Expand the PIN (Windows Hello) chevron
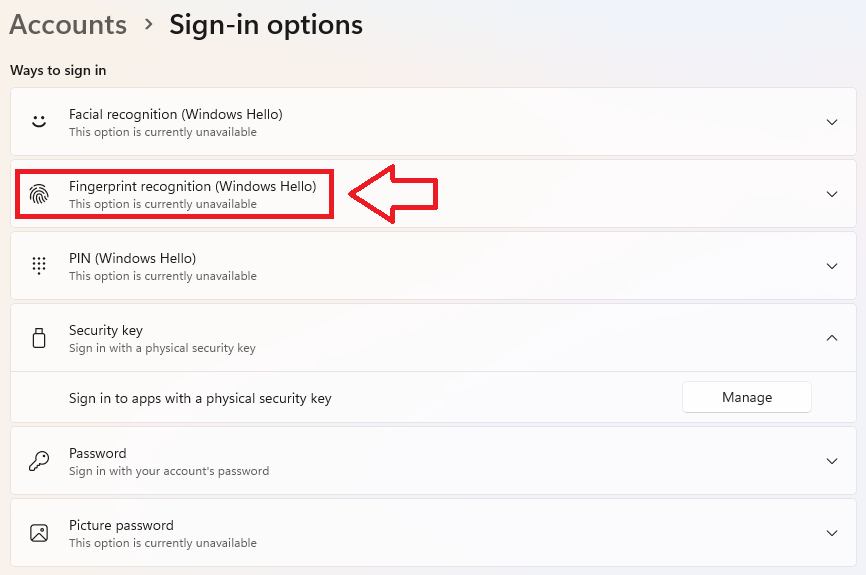Image resolution: width=866 pixels, height=575 pixels. [831, 266]
